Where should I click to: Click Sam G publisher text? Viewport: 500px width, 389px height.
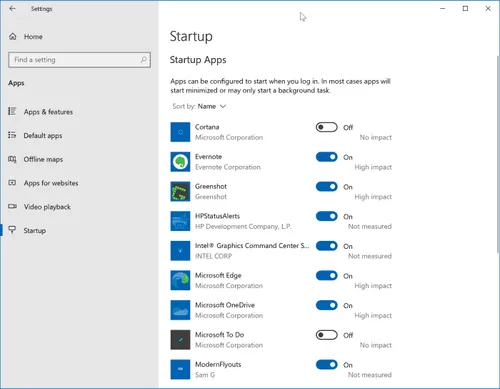(205, 375)
